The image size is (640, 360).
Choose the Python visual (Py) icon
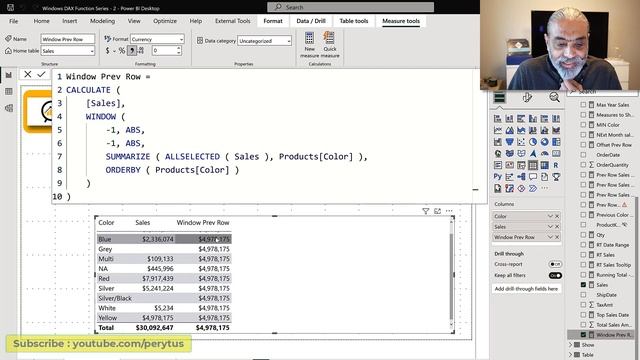498,177
